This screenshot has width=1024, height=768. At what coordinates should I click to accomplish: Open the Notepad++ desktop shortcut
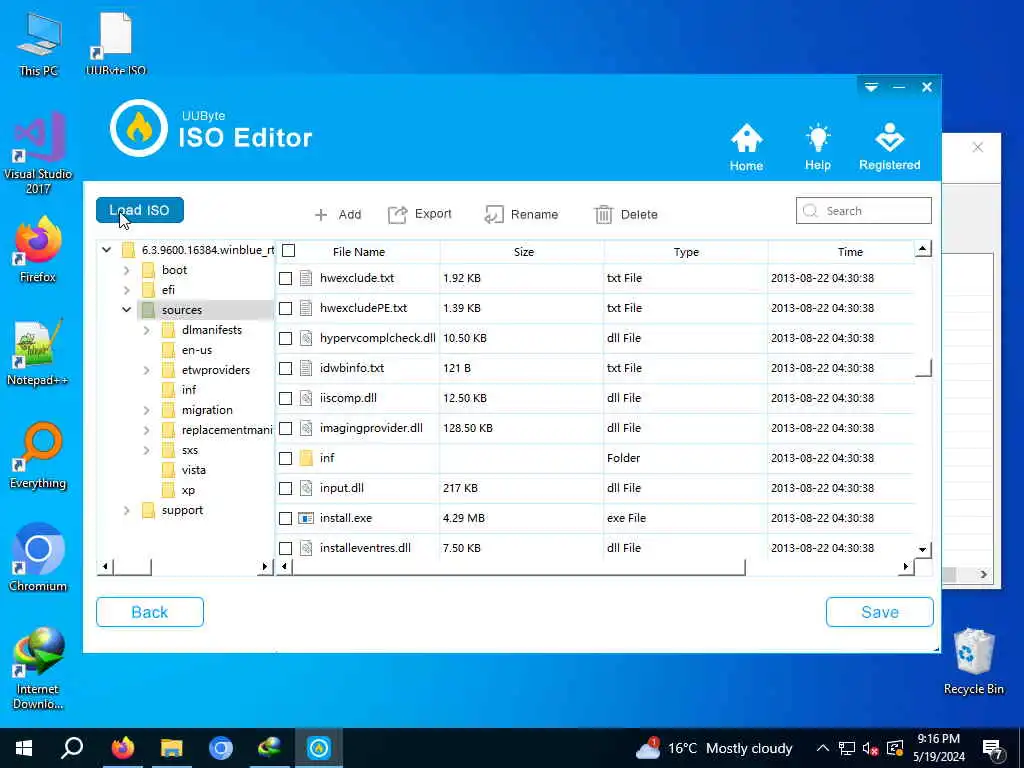click(38, 353)
